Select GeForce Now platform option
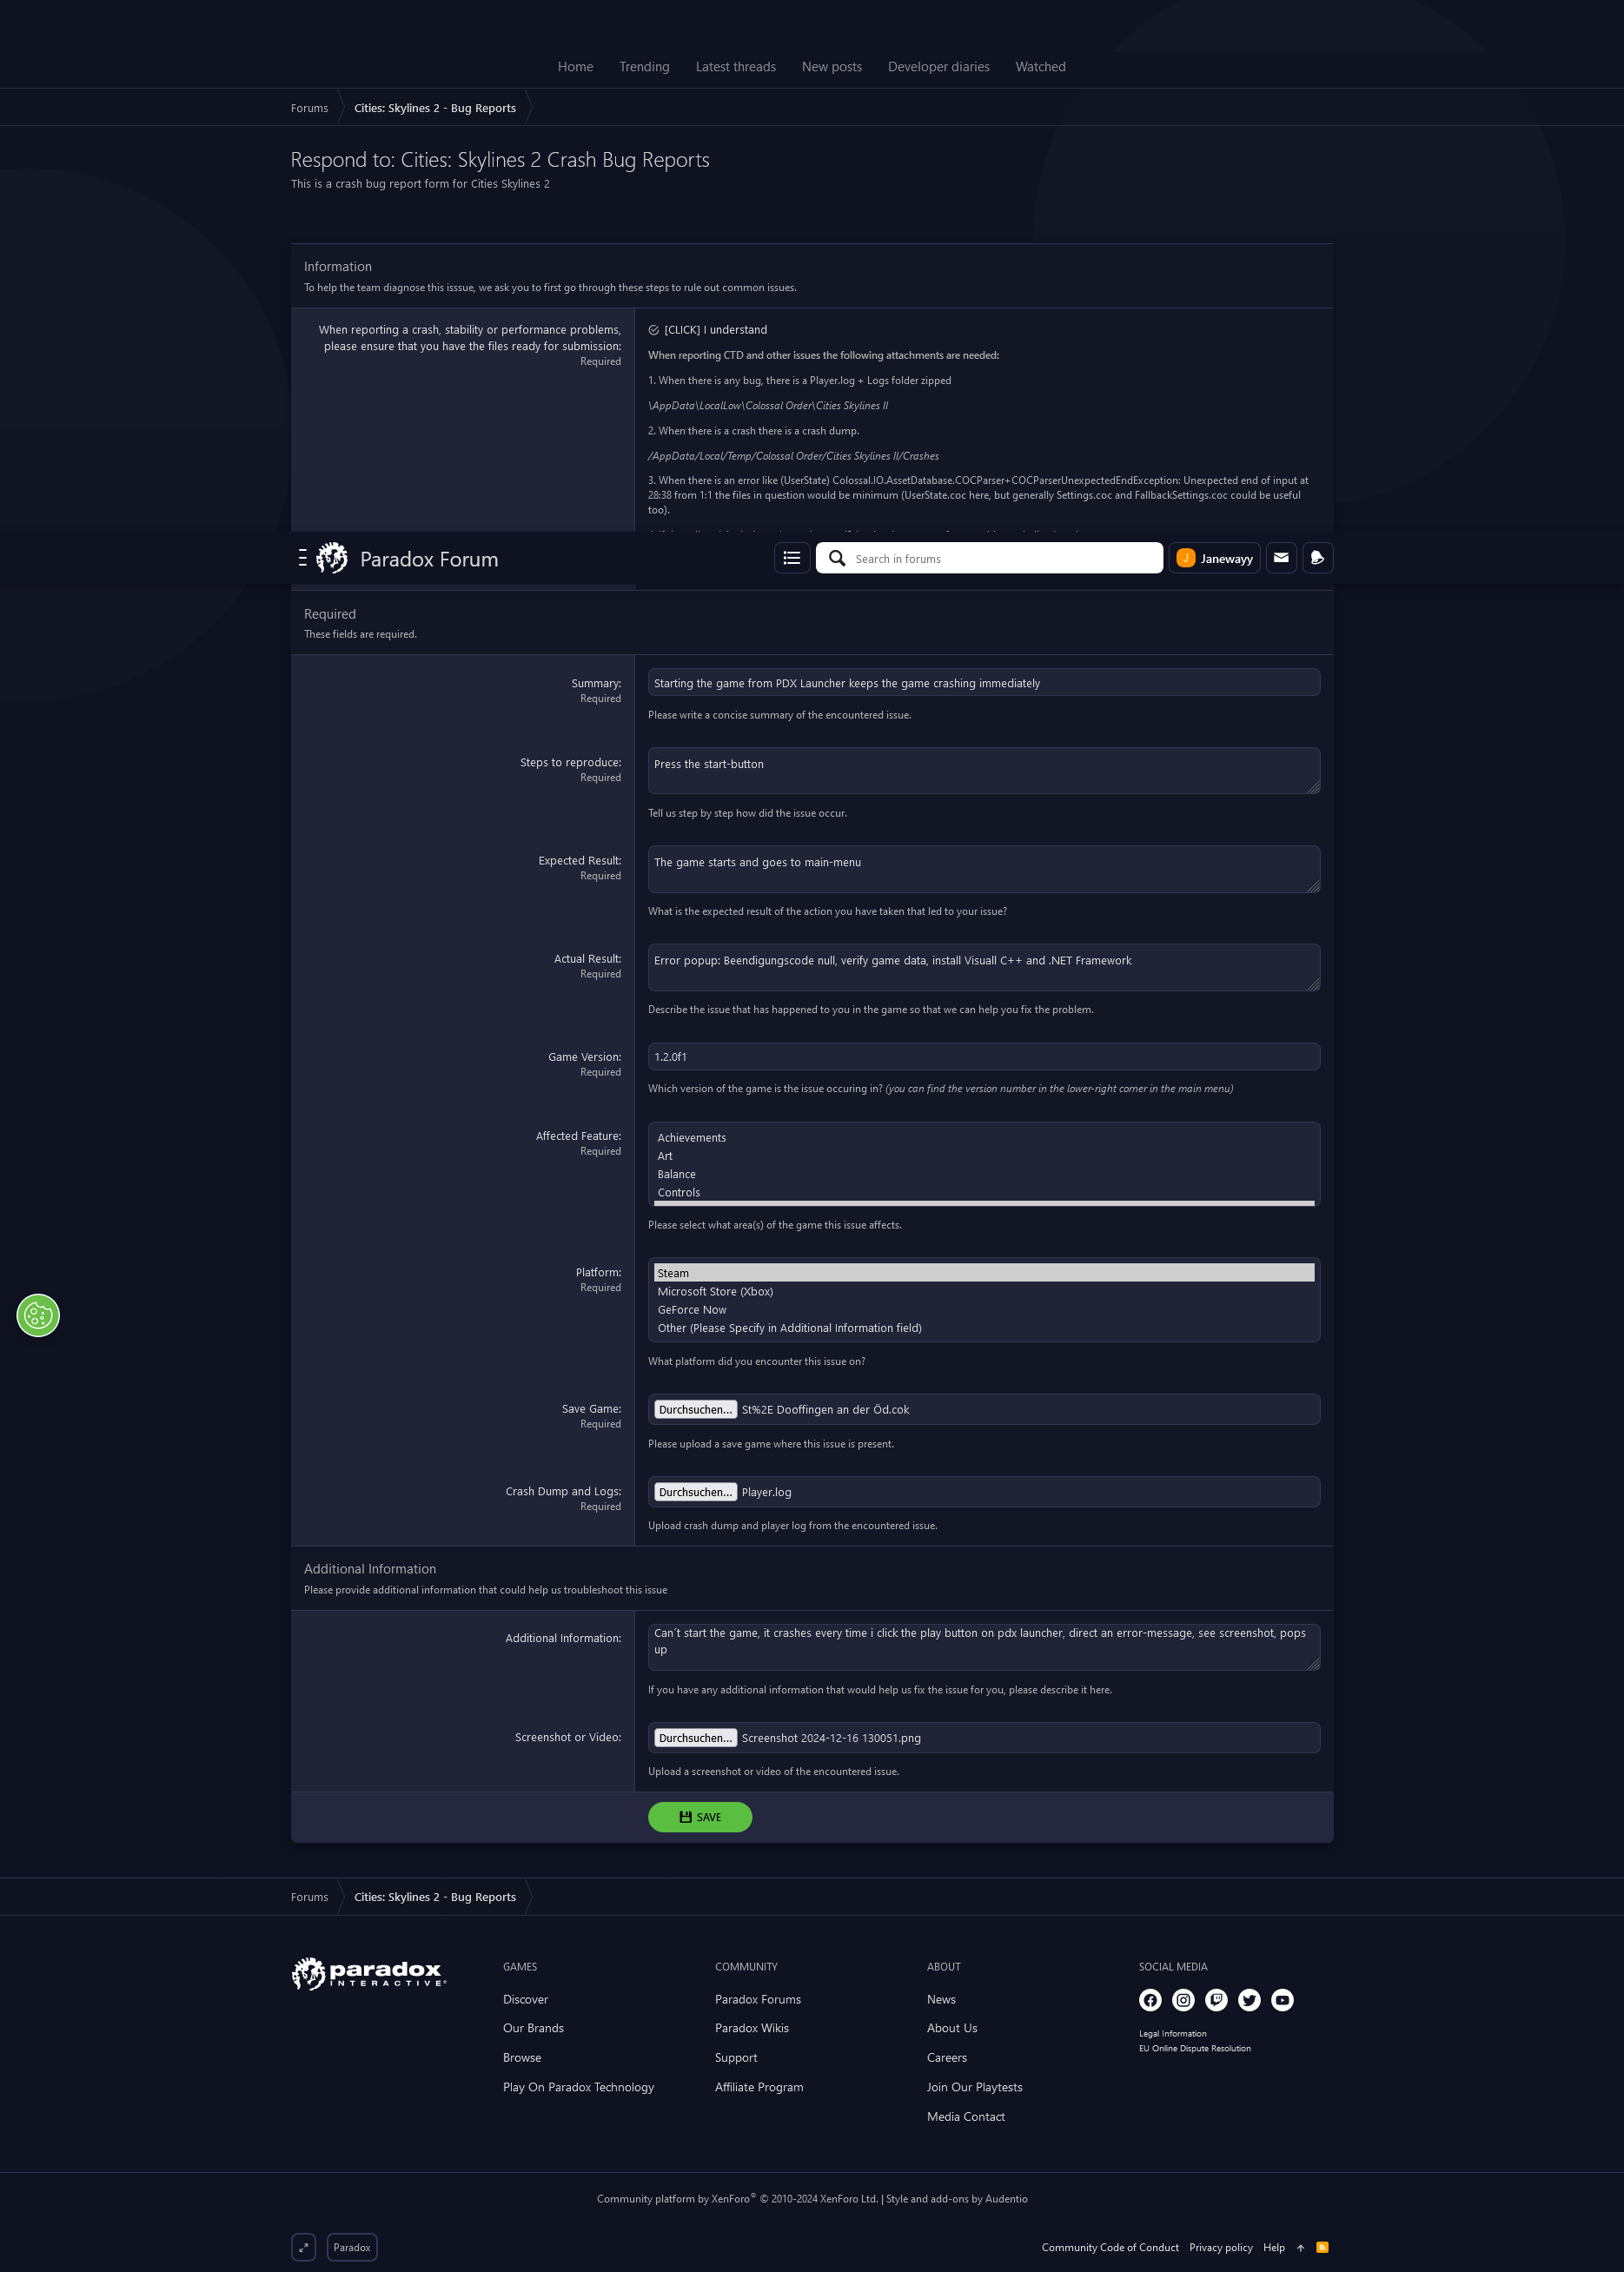The height and width of the screenshot is (2272, 1624). point(984,1309)
